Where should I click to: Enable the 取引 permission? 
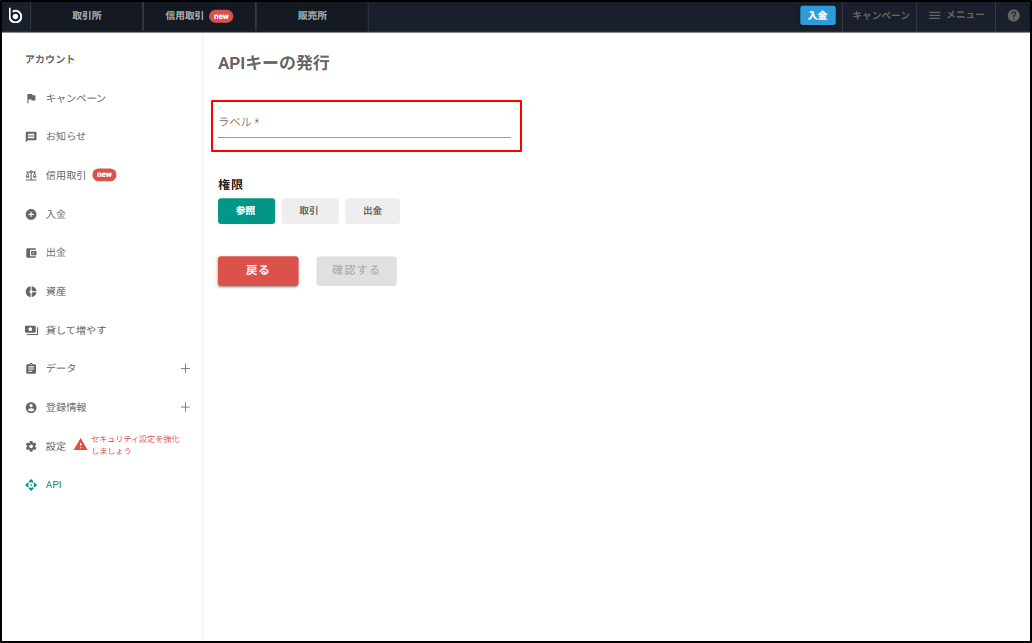point(310,210)
